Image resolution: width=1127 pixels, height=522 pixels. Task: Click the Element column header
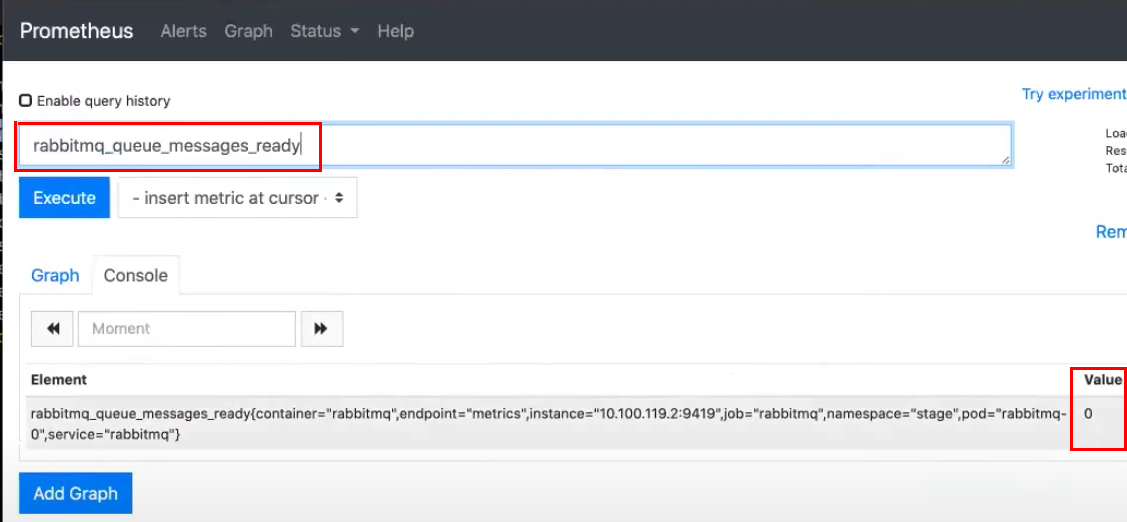pyautogui.click(x=59, y=380)
